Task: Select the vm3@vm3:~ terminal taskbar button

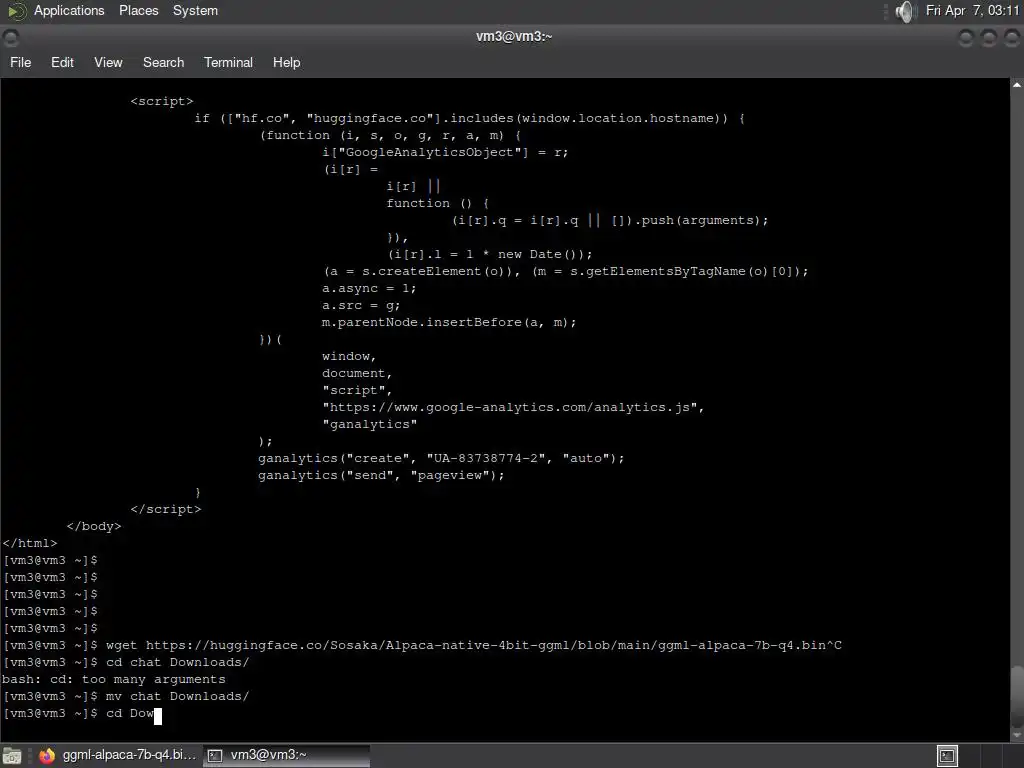Action: 286,755
